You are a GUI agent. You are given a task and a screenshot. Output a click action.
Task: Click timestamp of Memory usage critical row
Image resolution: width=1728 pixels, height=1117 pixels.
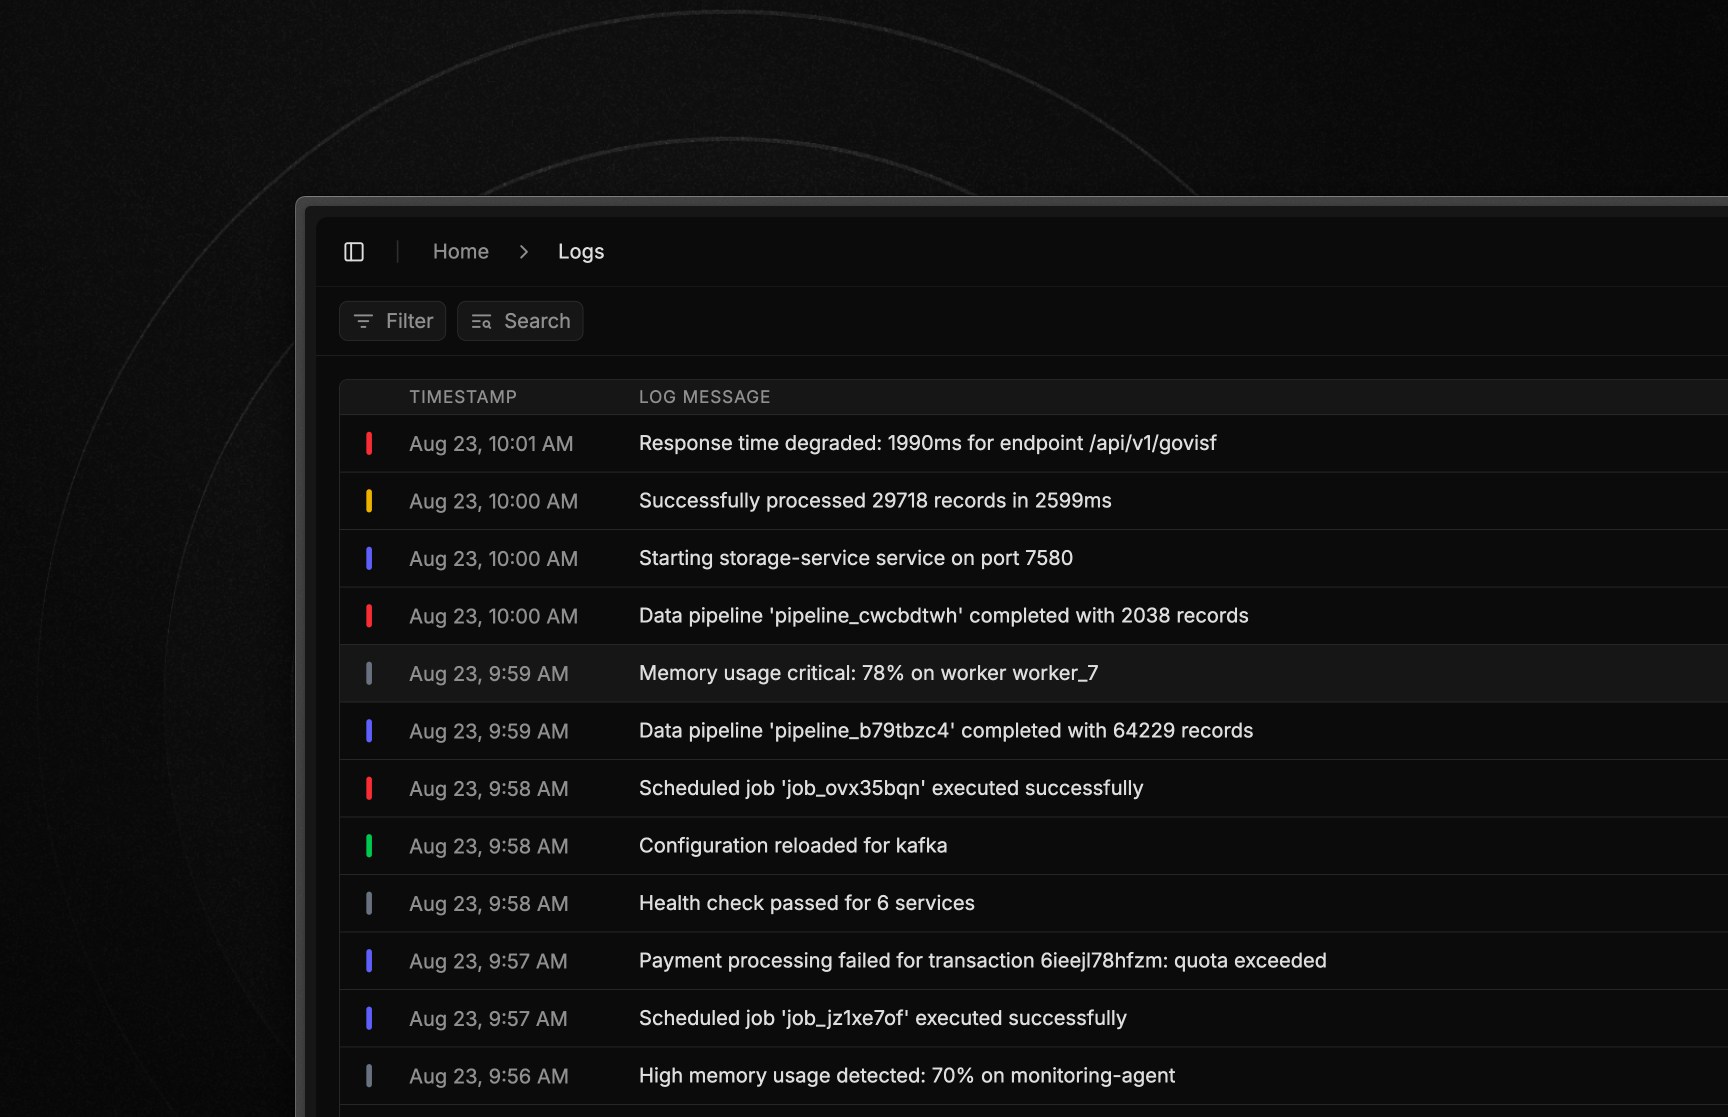[489, 674]
